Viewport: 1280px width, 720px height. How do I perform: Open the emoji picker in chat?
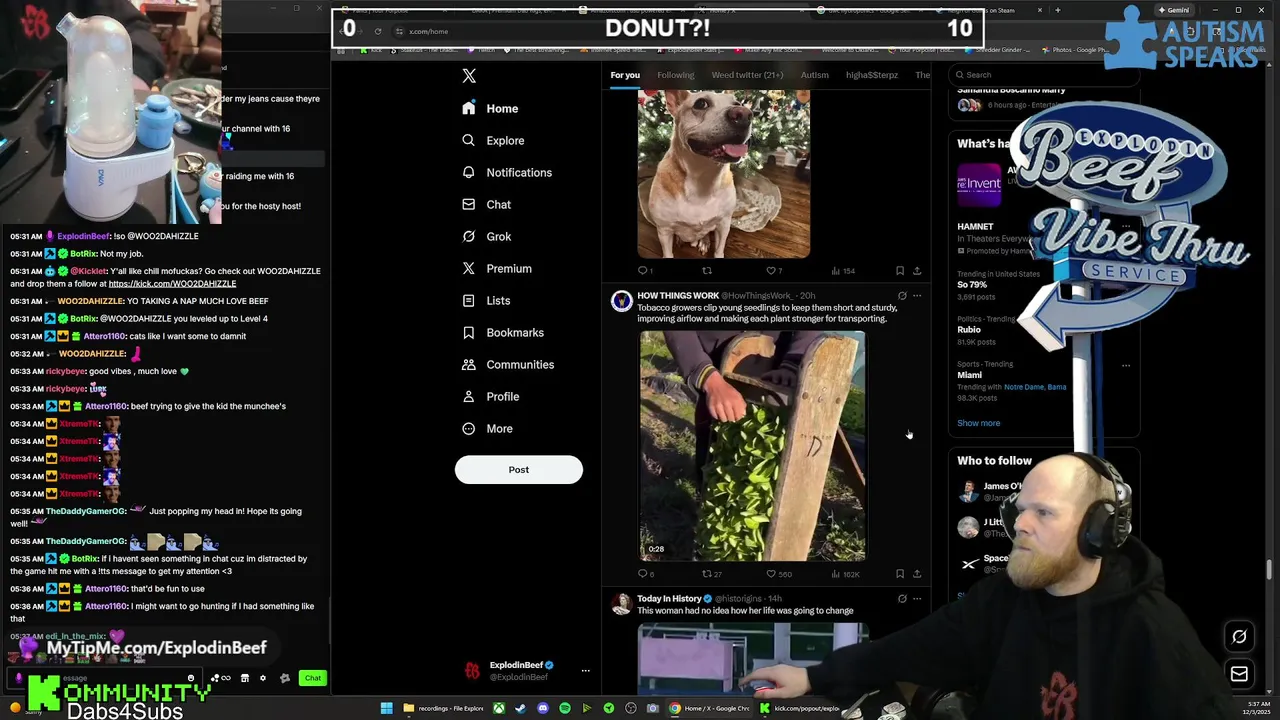click(191, 678)
